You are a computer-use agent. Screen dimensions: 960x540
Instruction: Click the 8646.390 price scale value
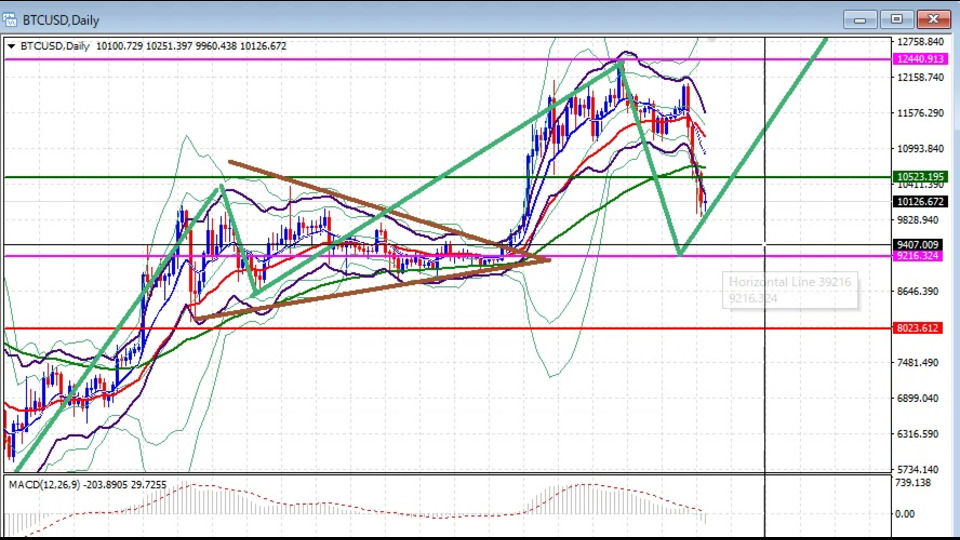click(918, 291)
